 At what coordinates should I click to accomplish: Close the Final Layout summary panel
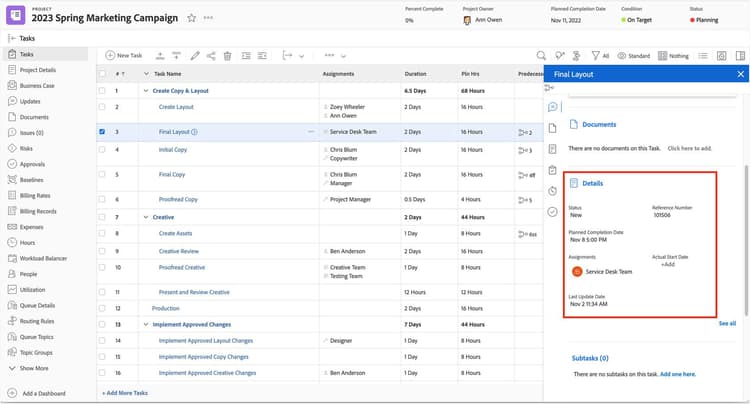click(740, 74)
